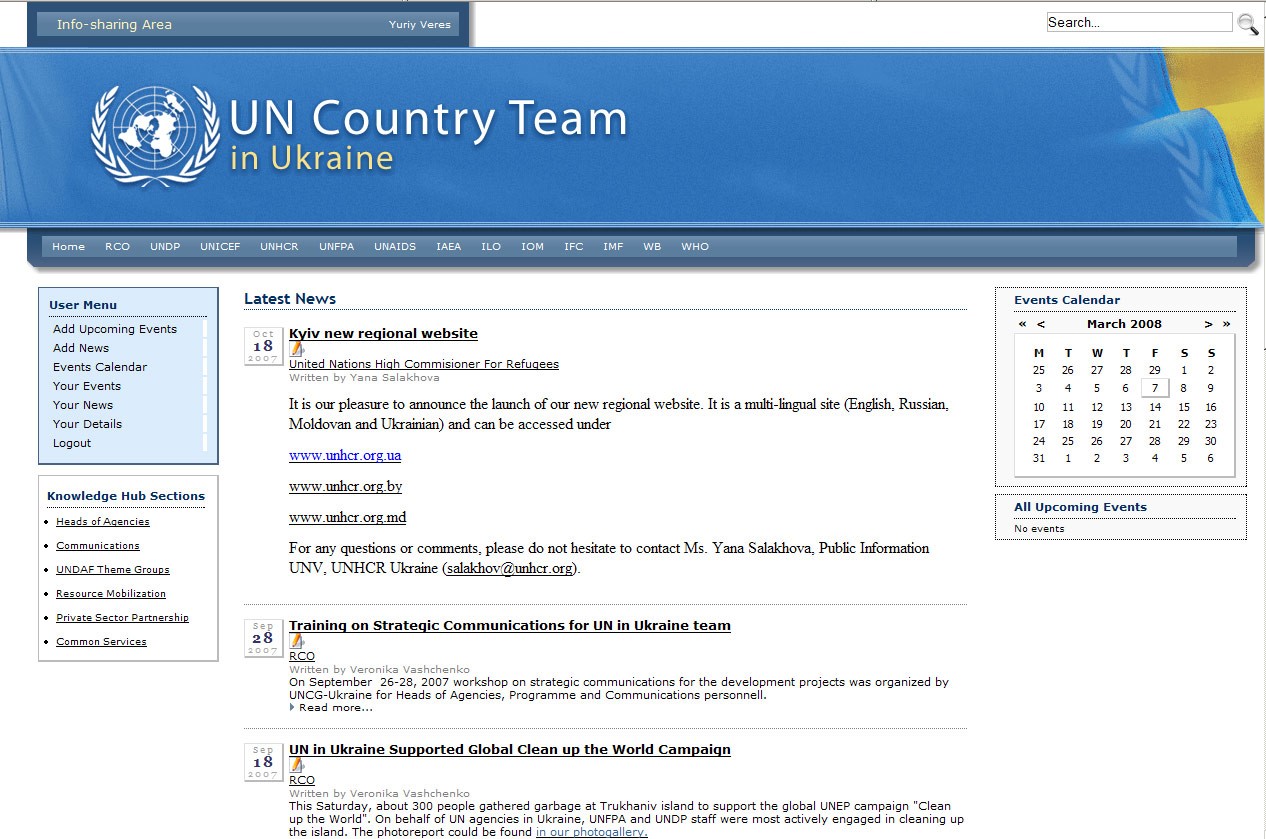Click Yuriy Veres user name
The height and width of the screenshot is (839, 1266).
click(x=420, y=25)
